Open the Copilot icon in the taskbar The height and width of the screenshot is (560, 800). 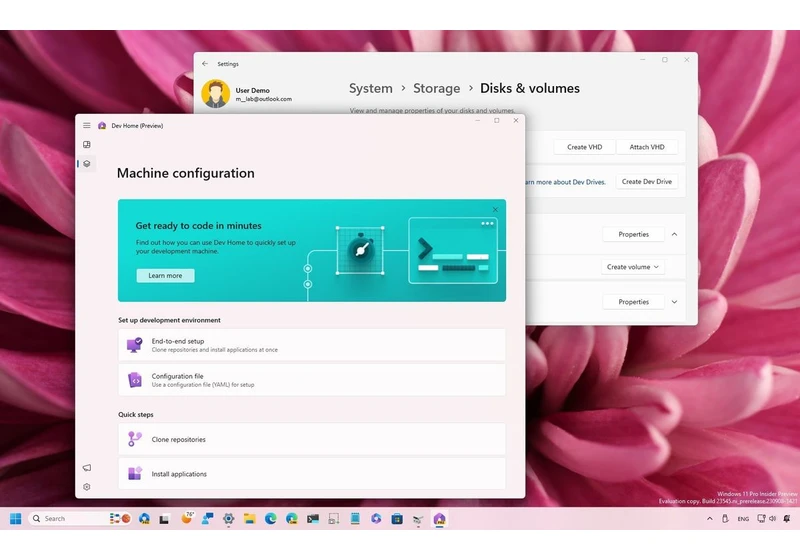[376, 519]
